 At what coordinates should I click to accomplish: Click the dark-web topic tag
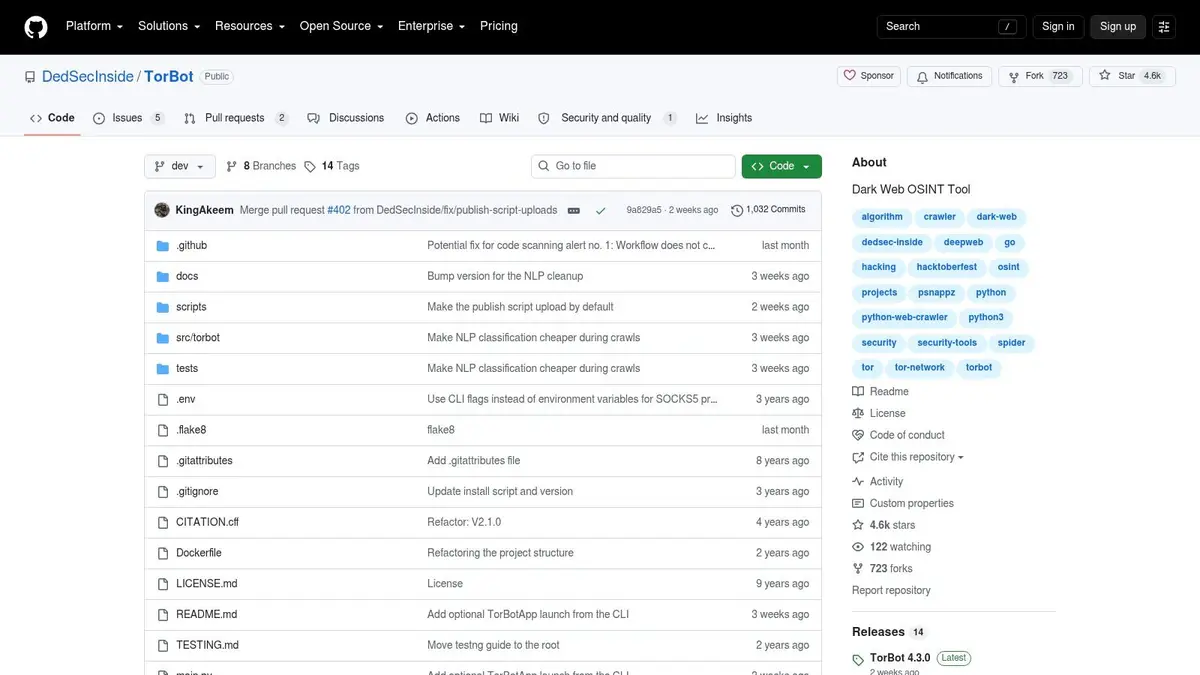pyautogui.click(x=997, y=217)
